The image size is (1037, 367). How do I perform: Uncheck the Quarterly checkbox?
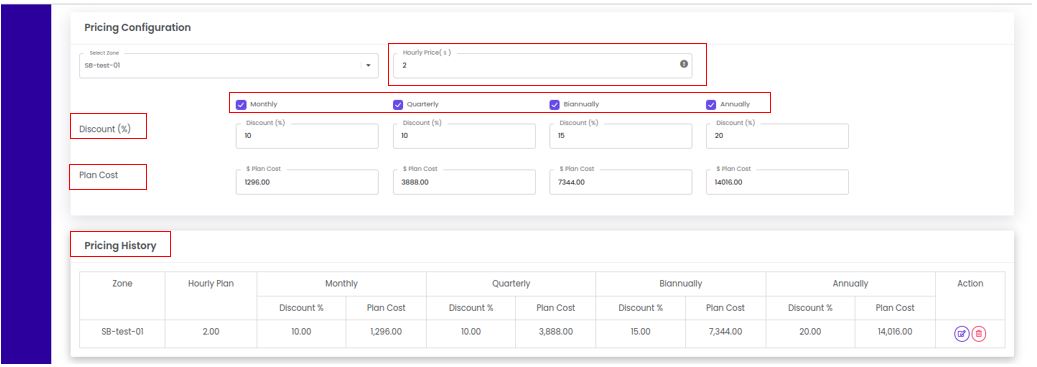[x=398, y=104]
